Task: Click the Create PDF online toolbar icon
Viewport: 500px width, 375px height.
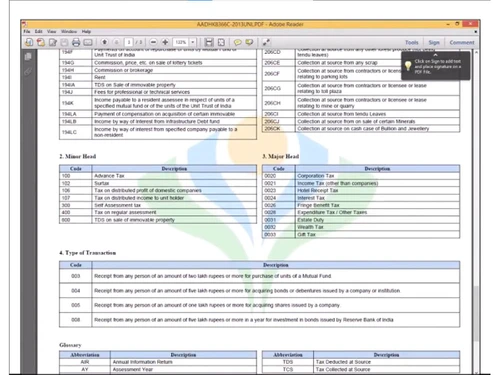Action: click(x=29, y=42)
